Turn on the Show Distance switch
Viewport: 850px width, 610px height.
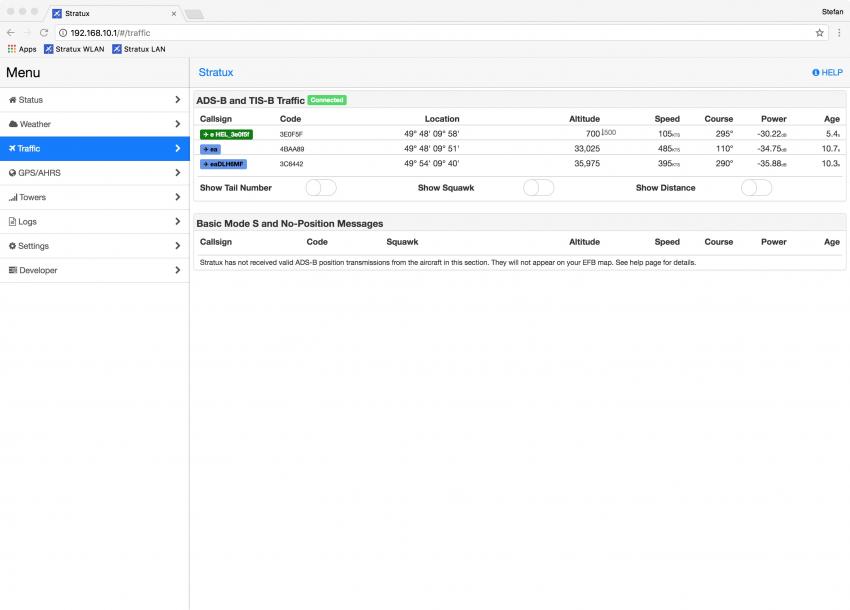[x=756, y=188]
